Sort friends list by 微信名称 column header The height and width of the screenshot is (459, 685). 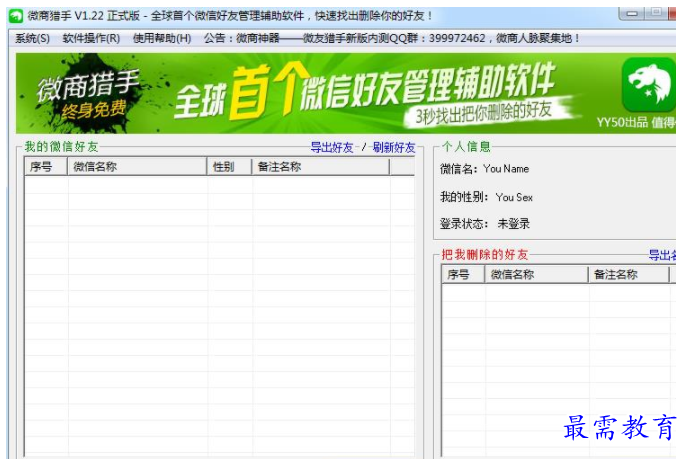tap(137, 167)
